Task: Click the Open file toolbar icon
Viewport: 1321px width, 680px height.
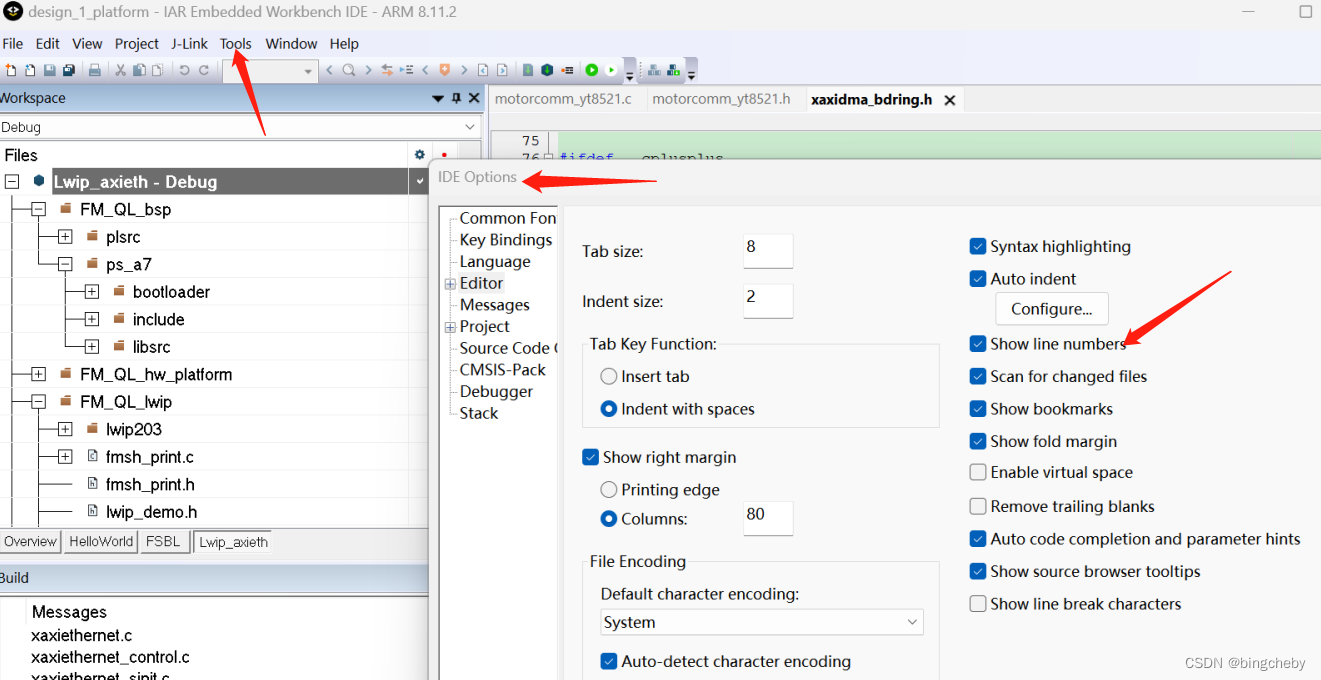Action: click(x=30, y=70)
